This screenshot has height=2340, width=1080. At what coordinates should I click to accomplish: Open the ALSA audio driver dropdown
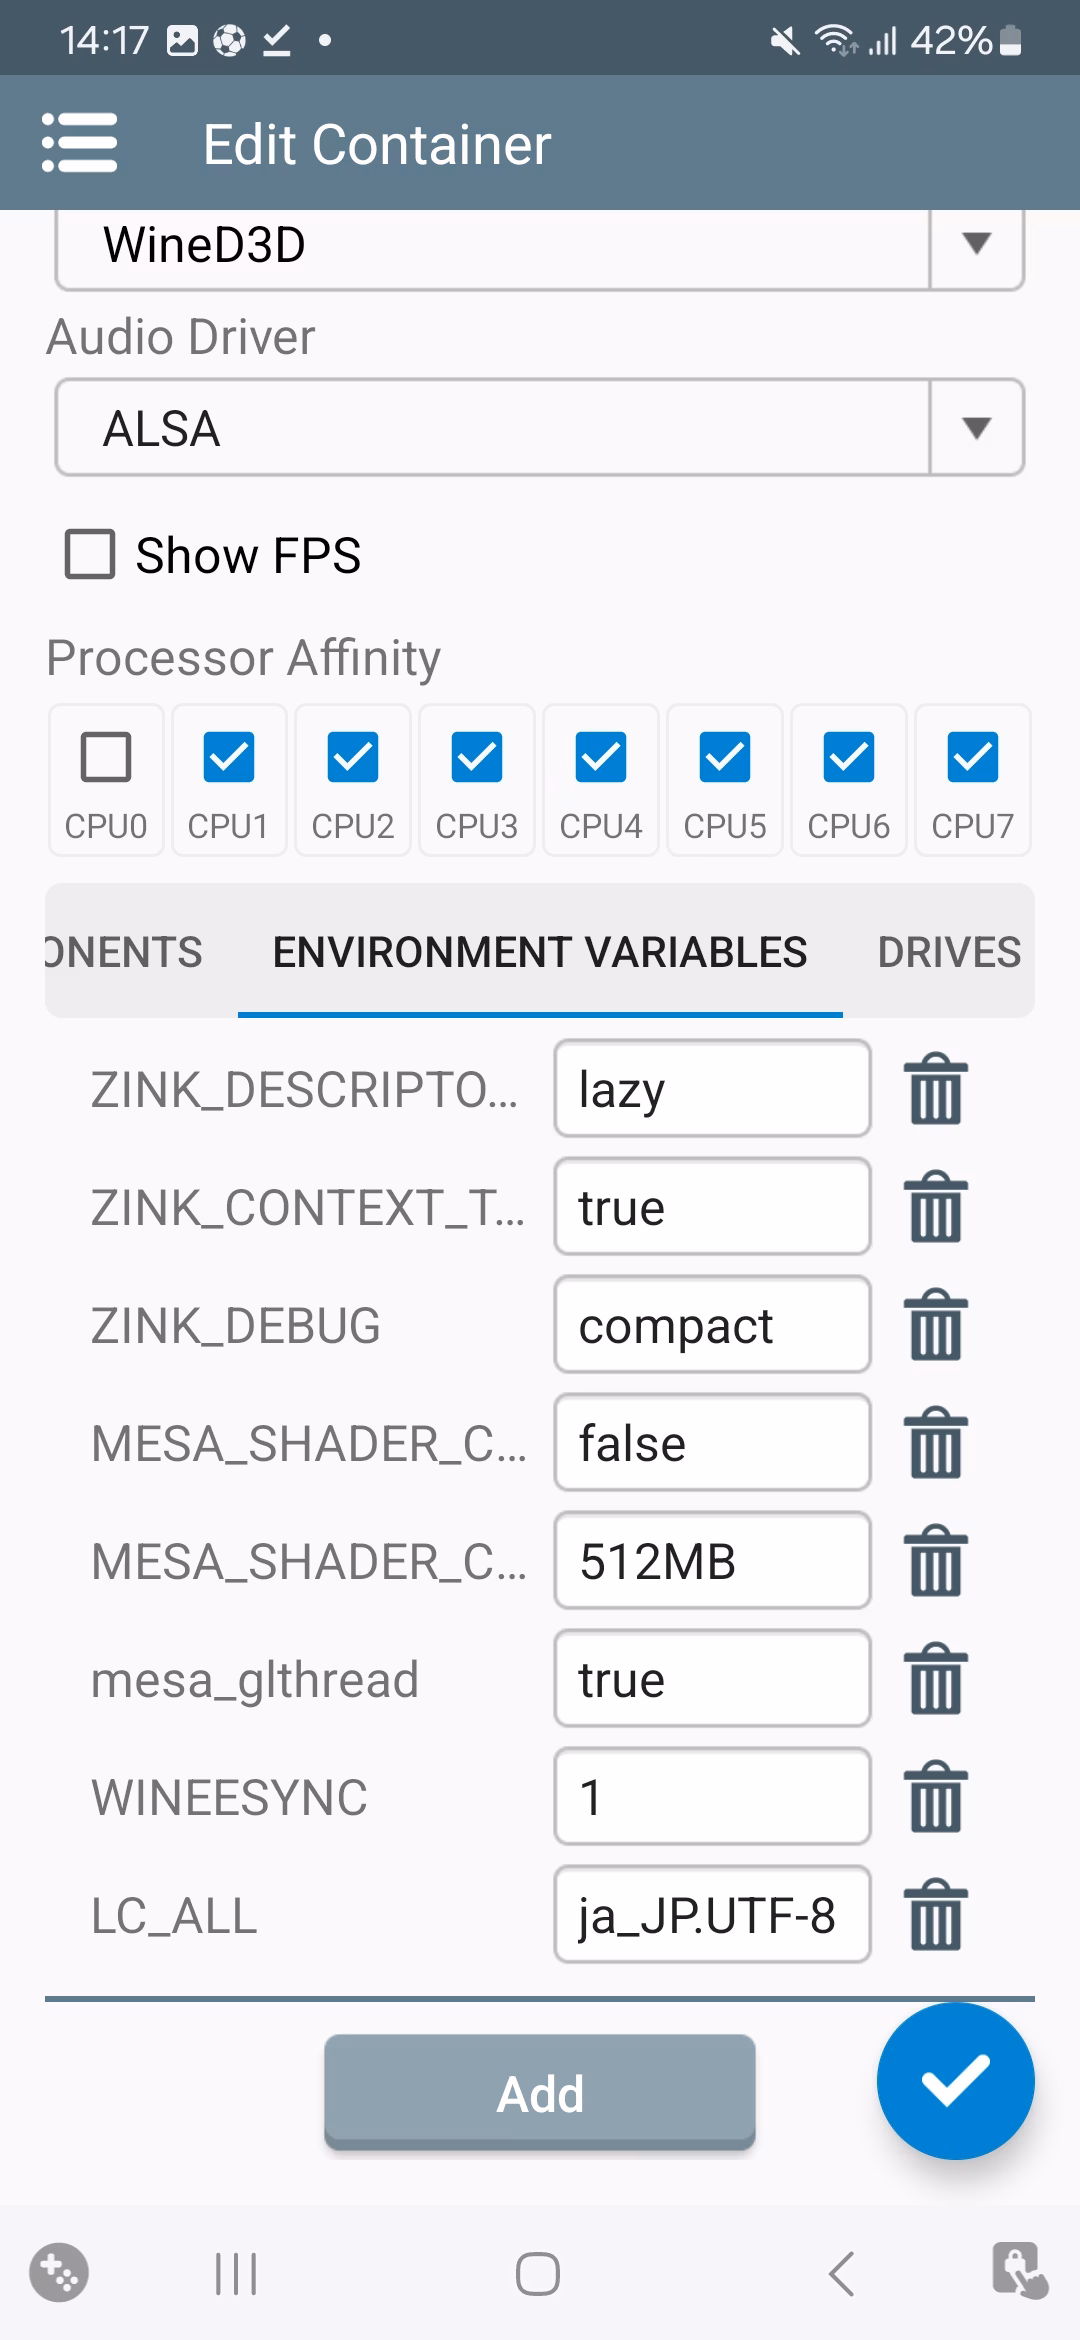(976, 428)
